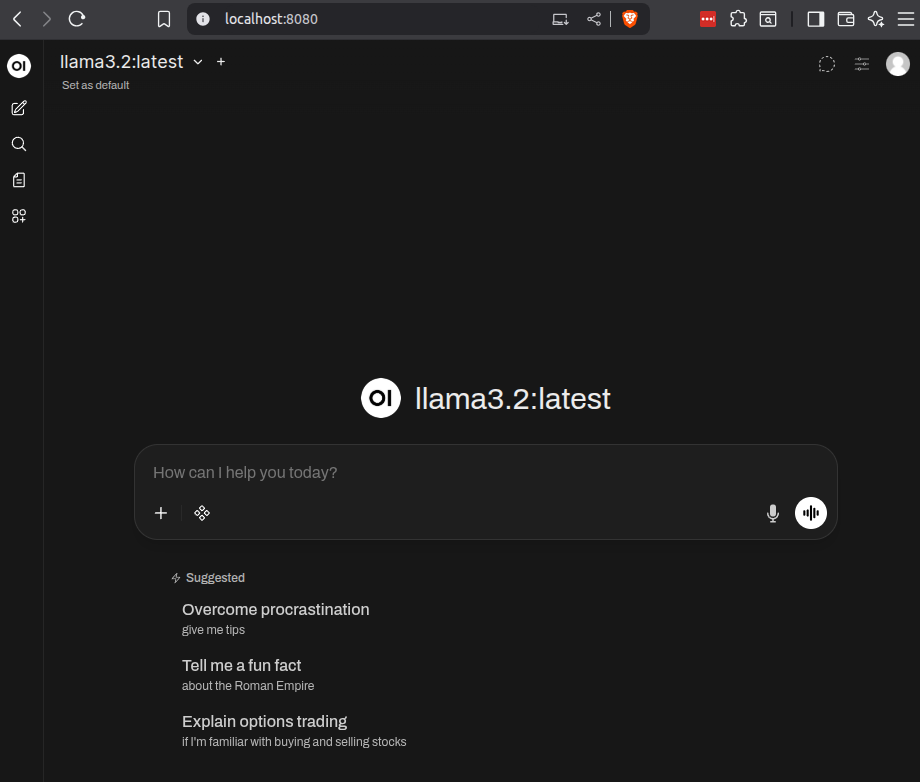
Task: Start voice mode with waveform button
Action: click(x=811, y=513)
